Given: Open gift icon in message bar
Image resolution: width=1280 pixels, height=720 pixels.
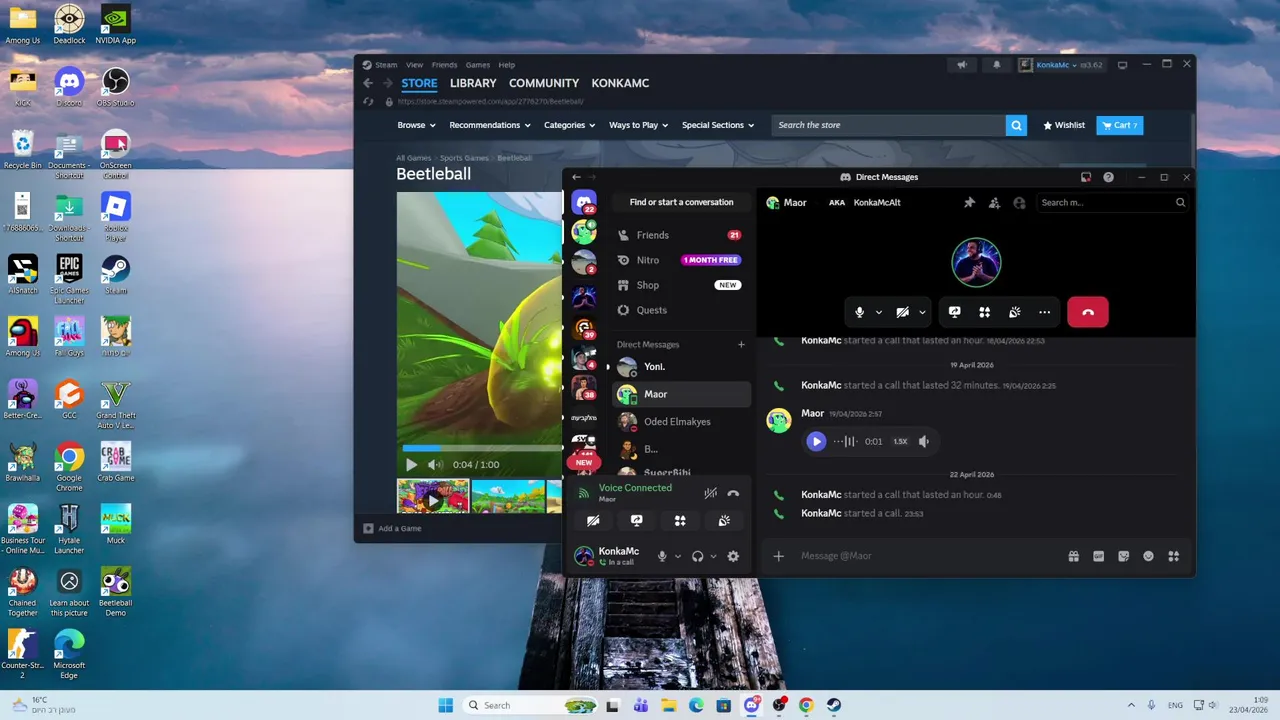Looking at the screenshot, I should pyautogui.click(x=1073, y=556).
